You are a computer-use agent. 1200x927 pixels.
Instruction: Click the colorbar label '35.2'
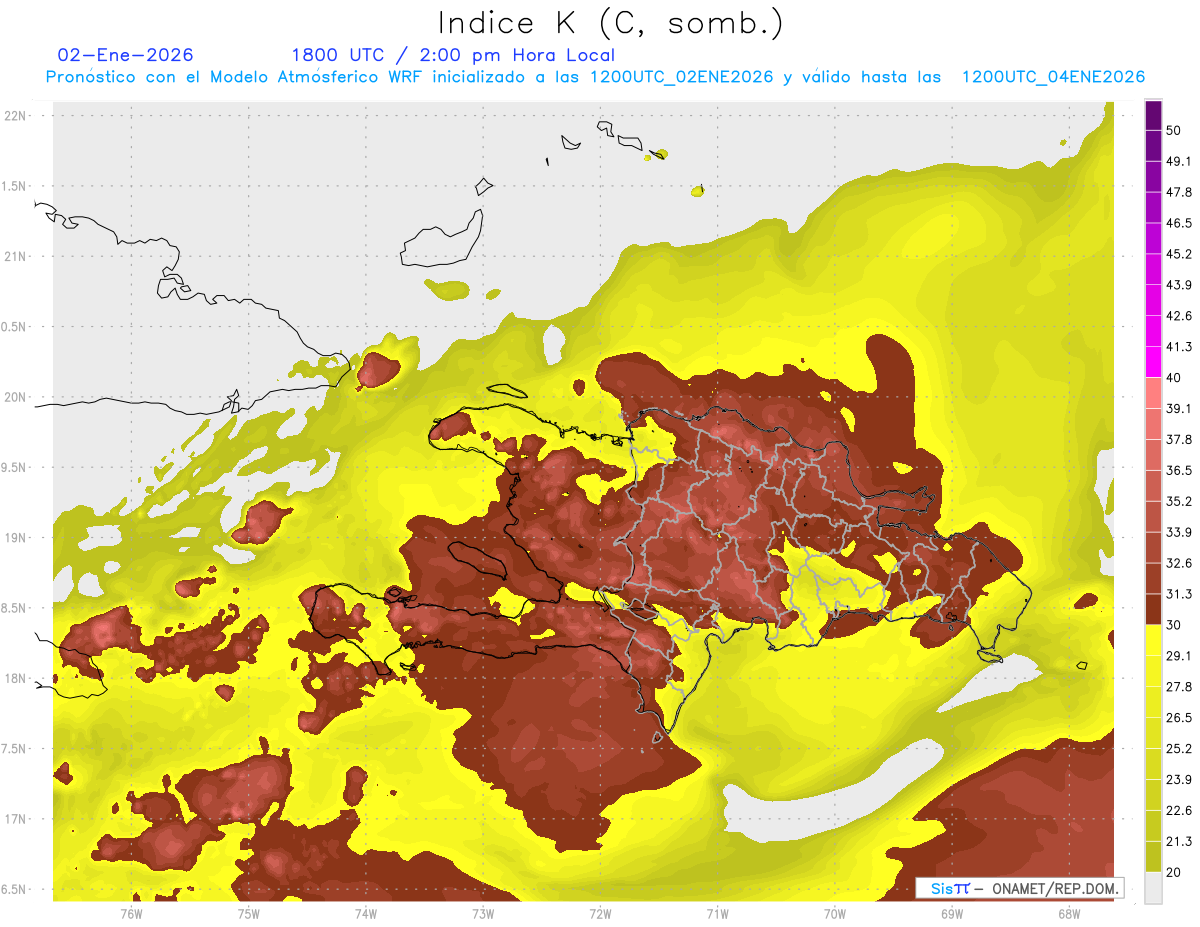tap(1178, 501)
